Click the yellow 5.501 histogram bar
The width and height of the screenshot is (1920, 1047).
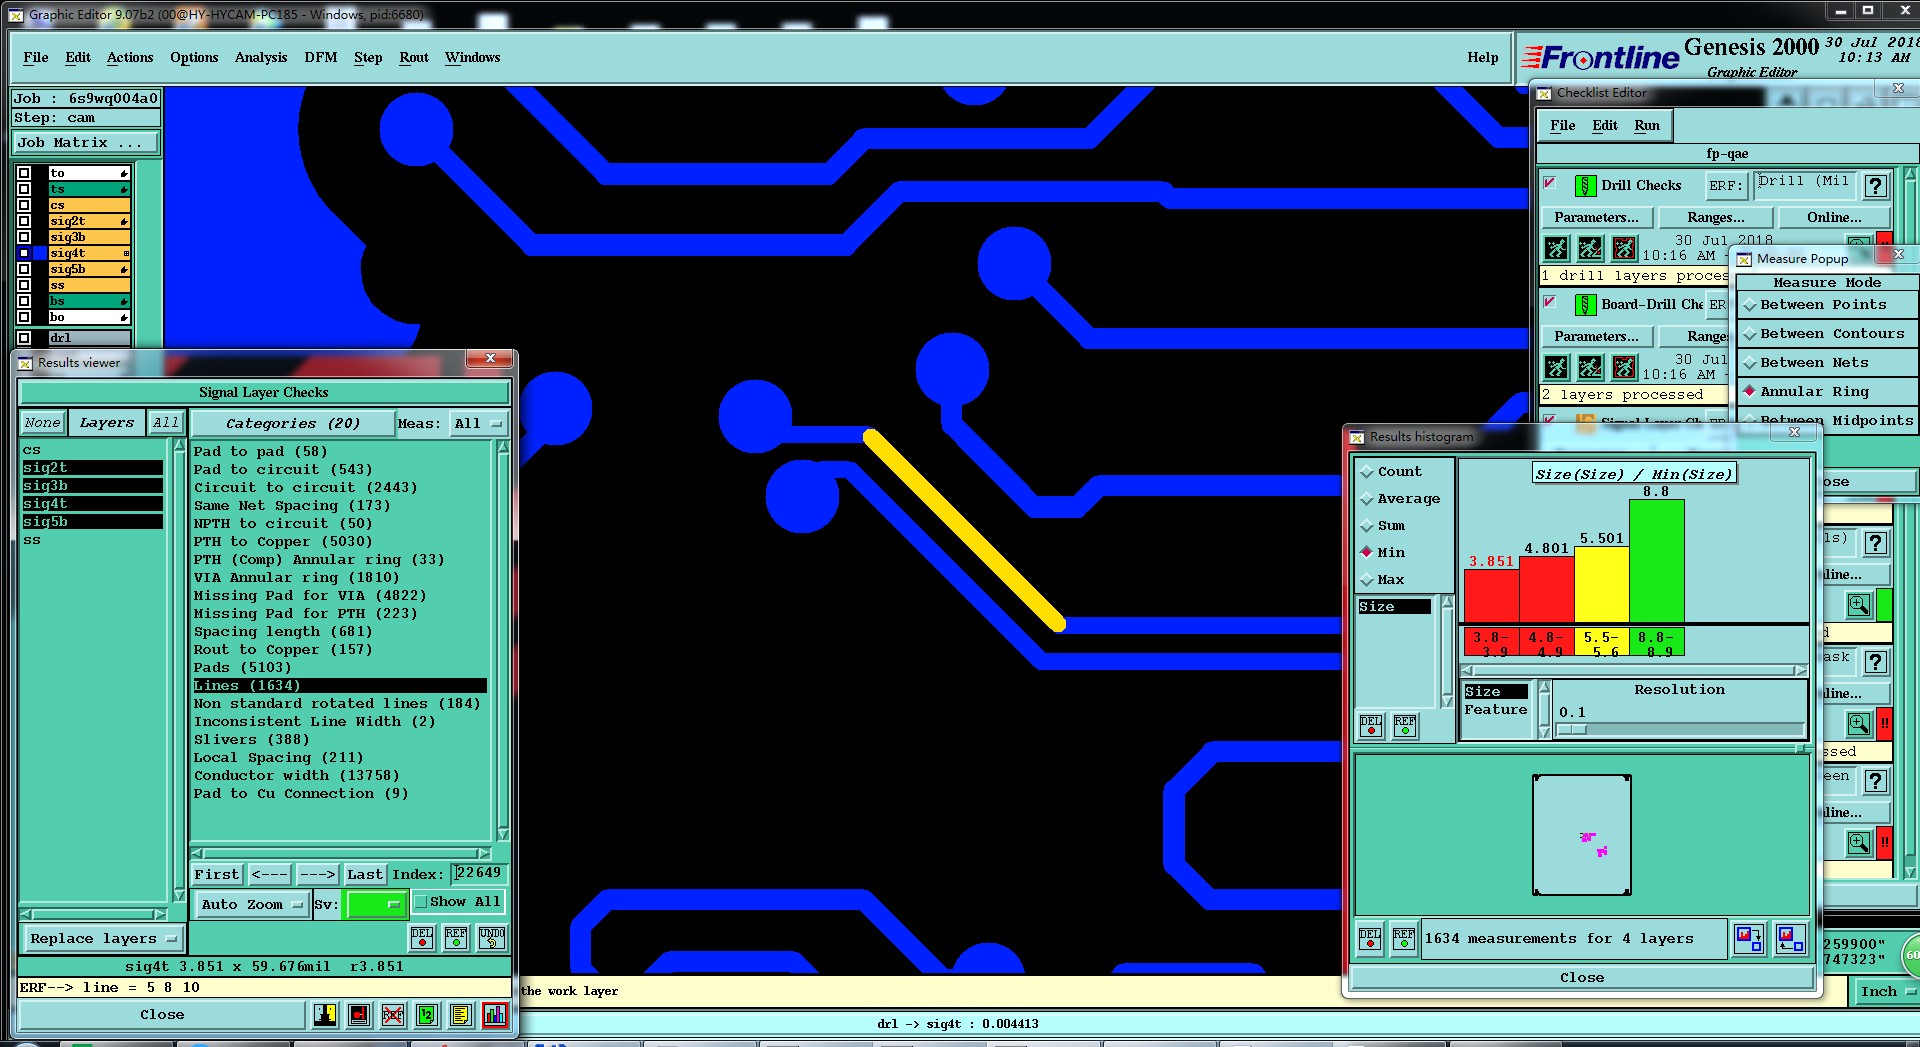1602,585
